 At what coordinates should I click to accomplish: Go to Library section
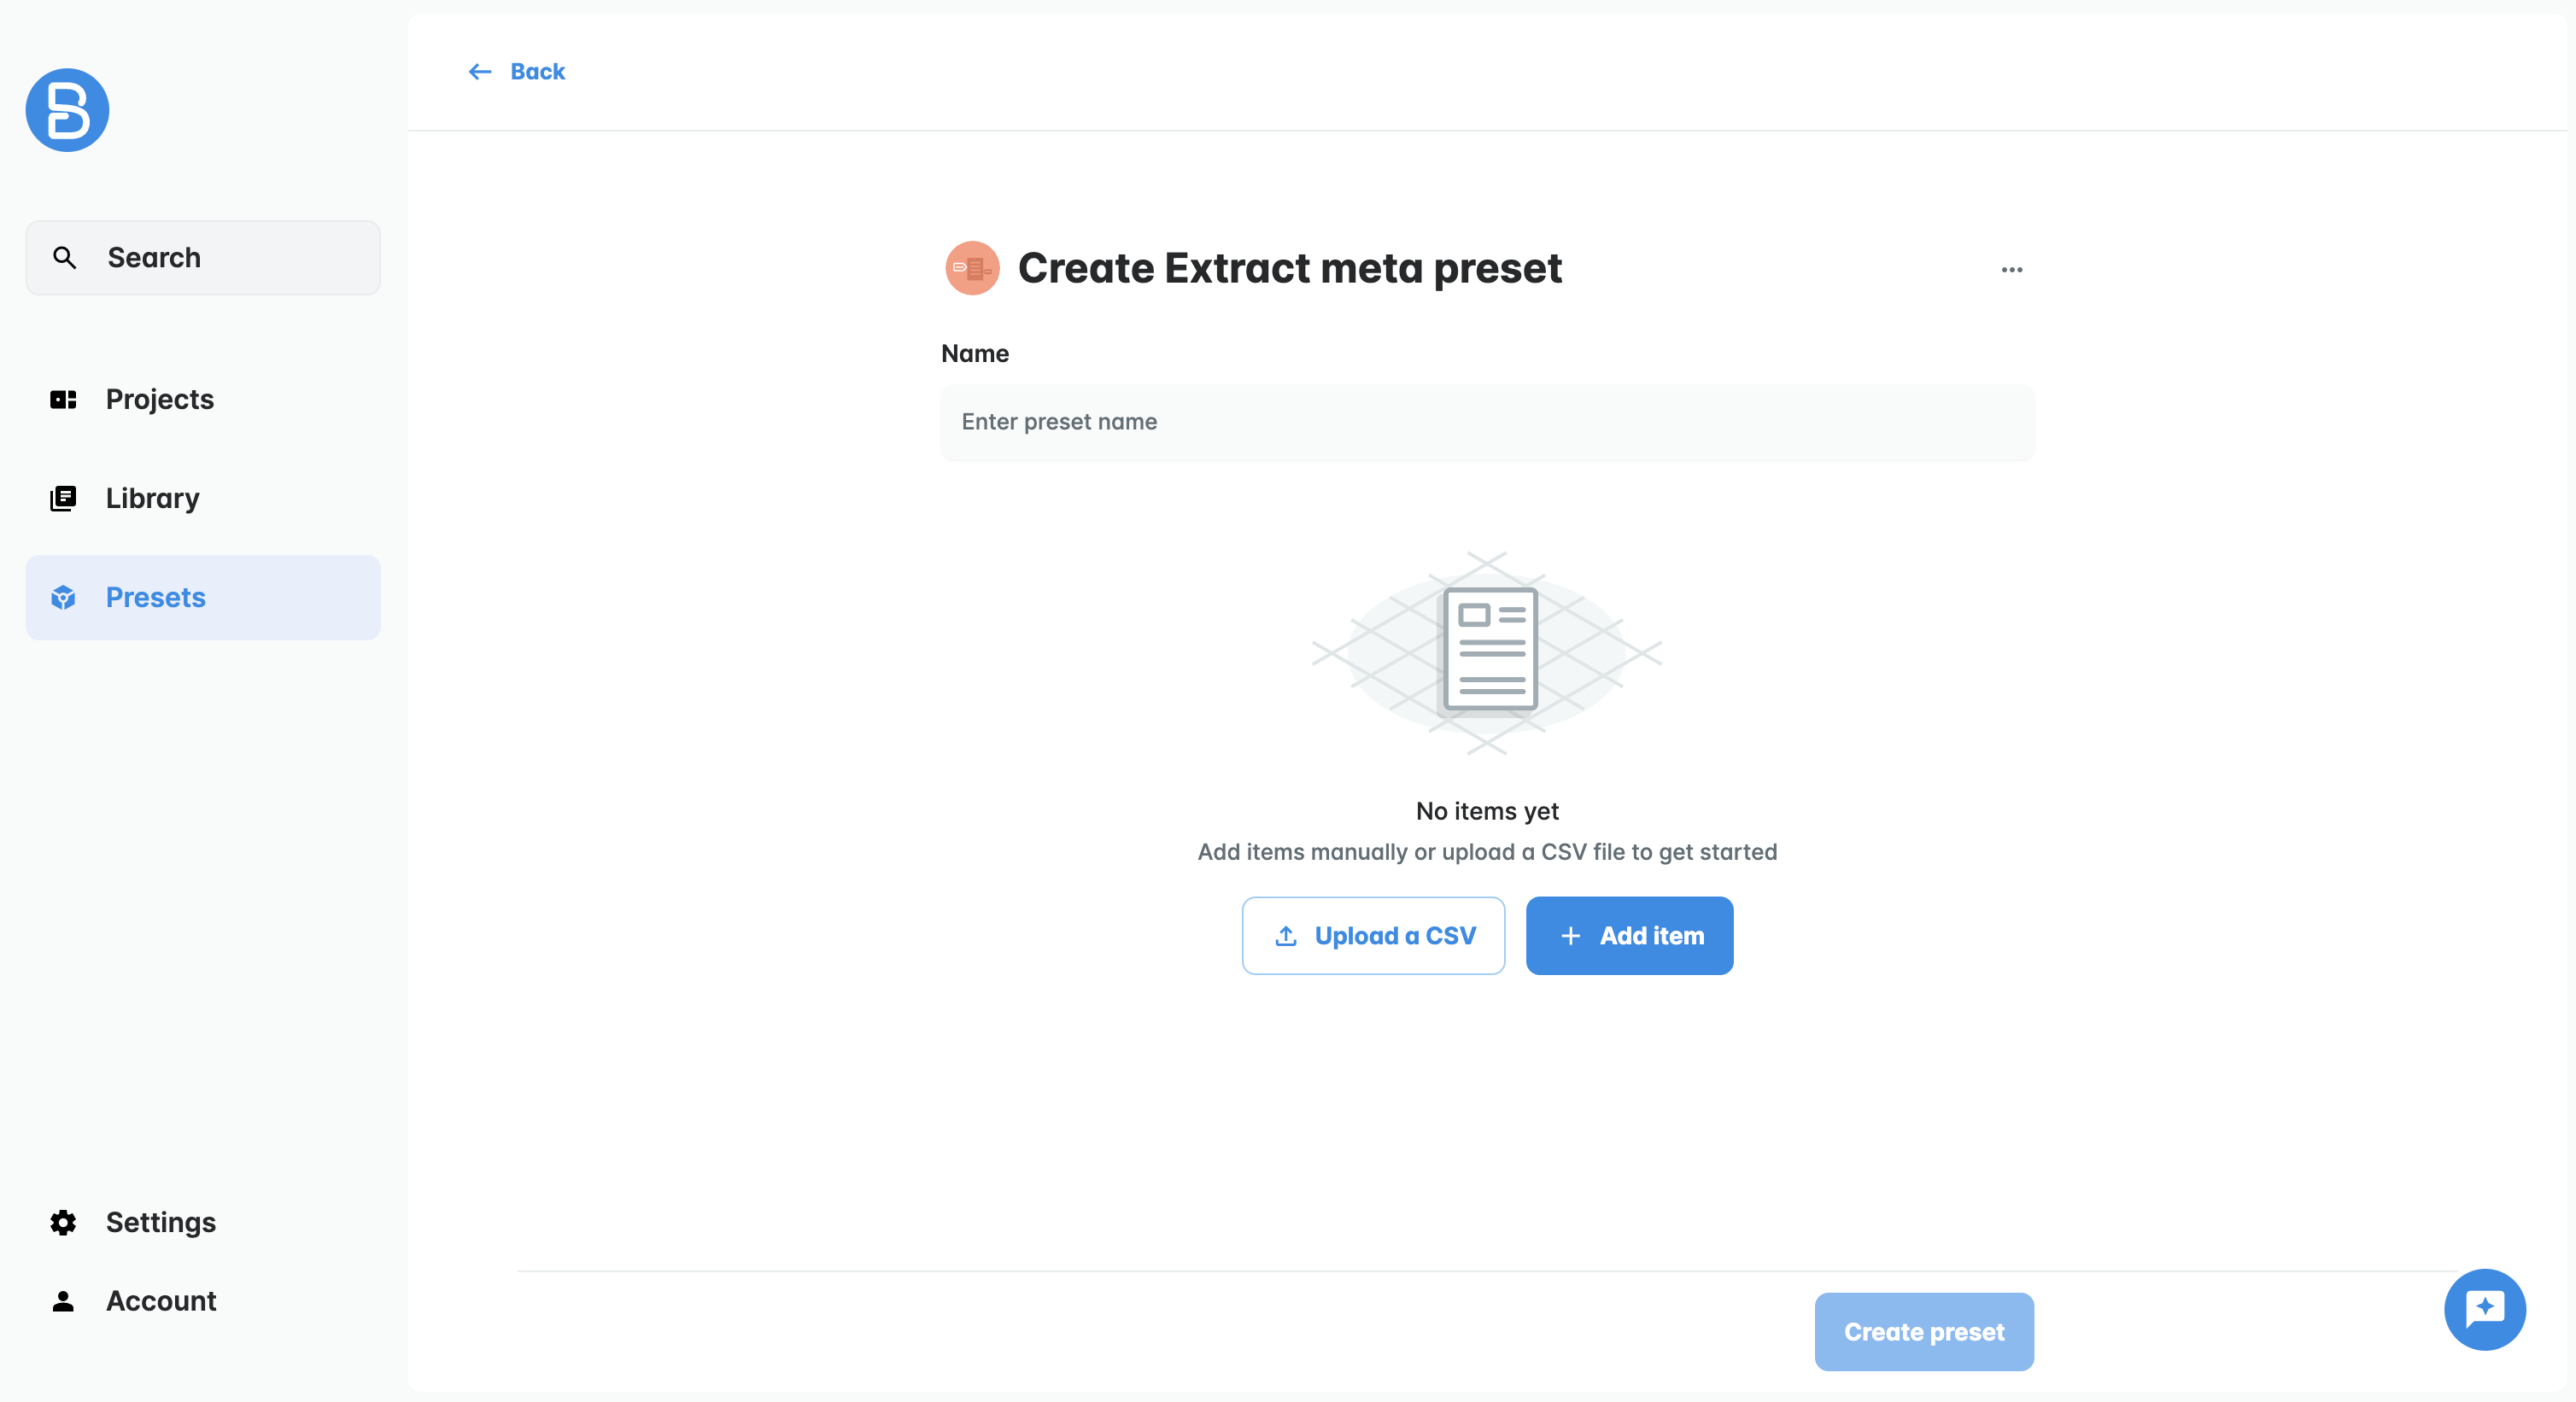(x=153, y=498)
